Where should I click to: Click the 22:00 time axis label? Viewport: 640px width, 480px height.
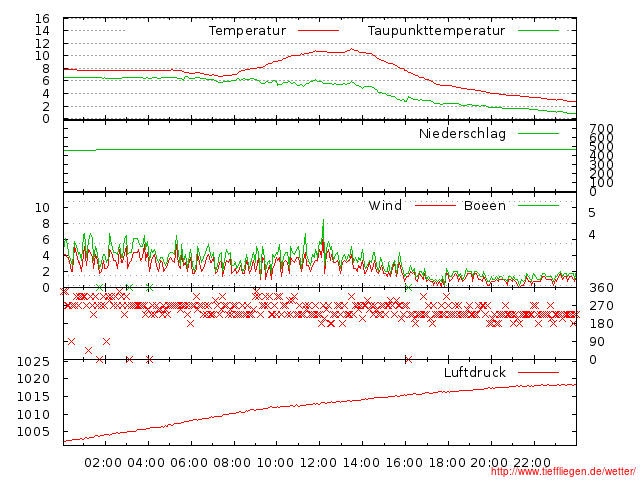[532, 463]
